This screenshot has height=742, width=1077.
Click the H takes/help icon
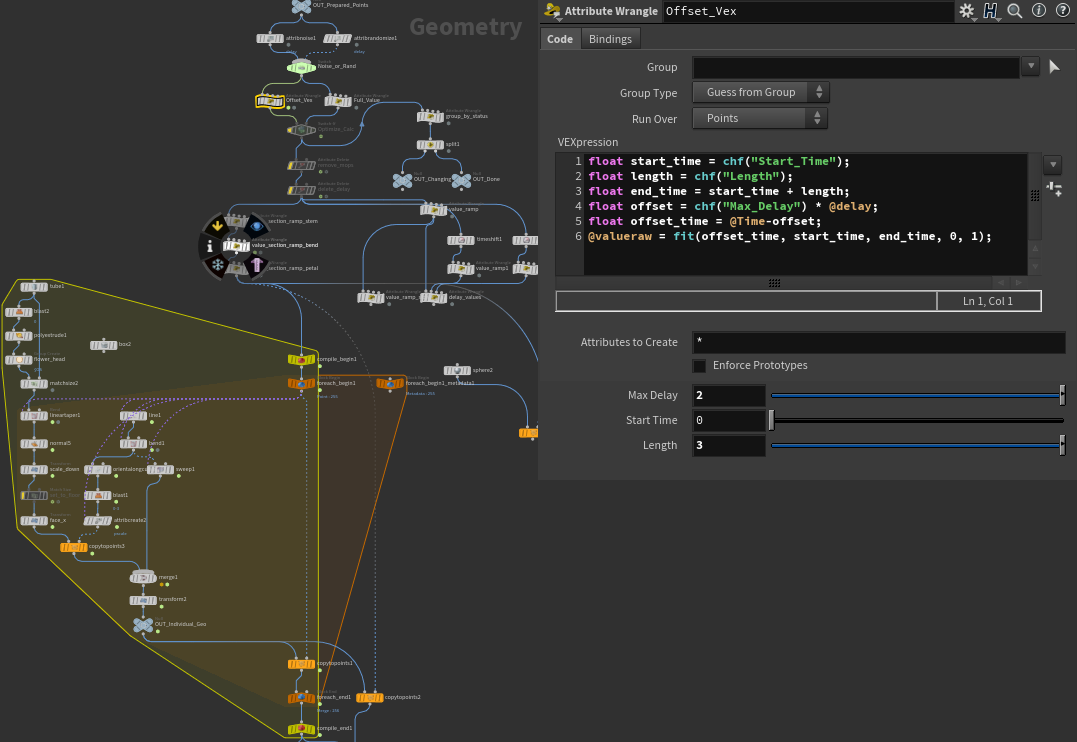(990, 11)
